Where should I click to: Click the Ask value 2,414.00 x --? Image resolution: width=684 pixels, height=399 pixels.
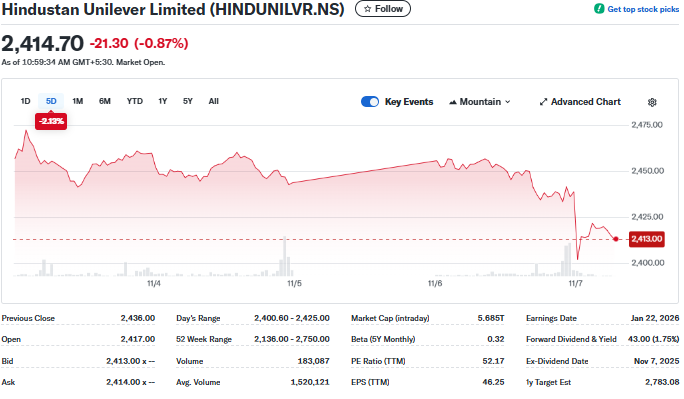(130, 382)
